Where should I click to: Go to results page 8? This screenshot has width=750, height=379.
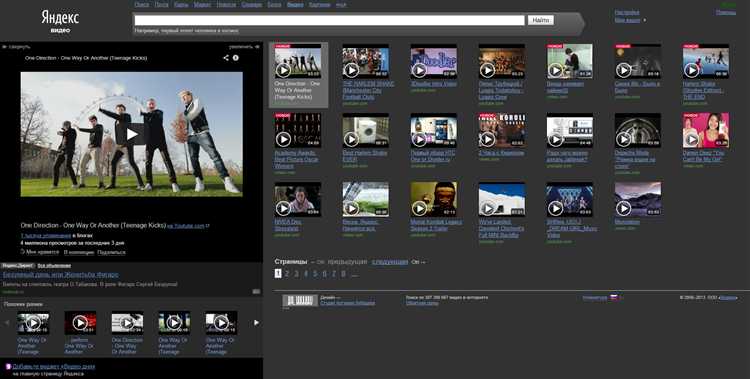coord(343,274)
